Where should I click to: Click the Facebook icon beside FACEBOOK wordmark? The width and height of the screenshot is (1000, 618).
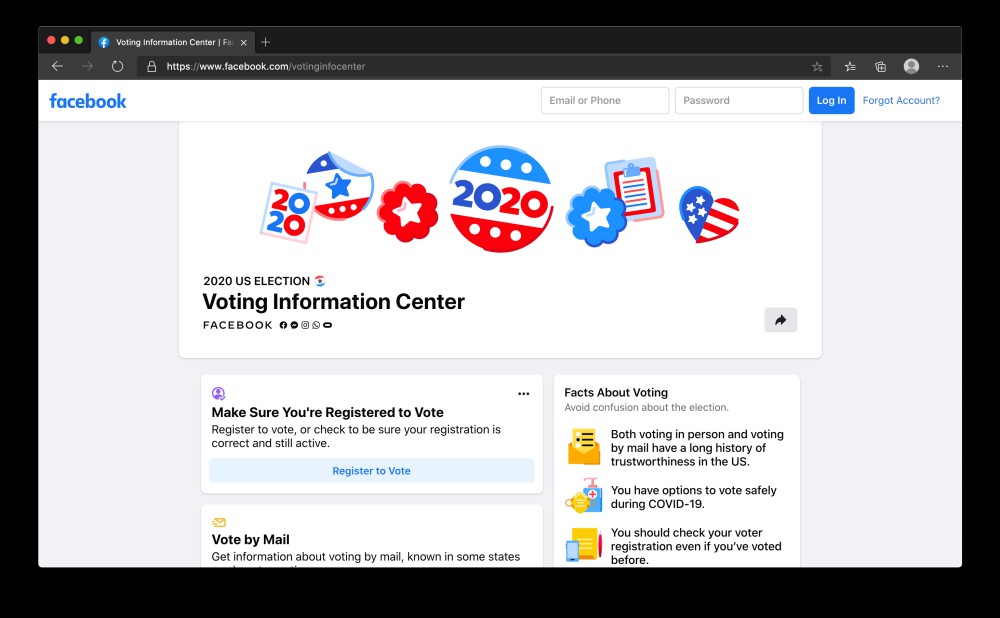(x=283, y=325)
